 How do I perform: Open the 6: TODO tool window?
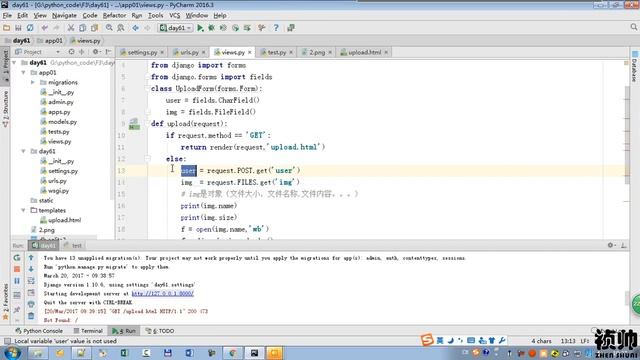[x=160, y=331]
